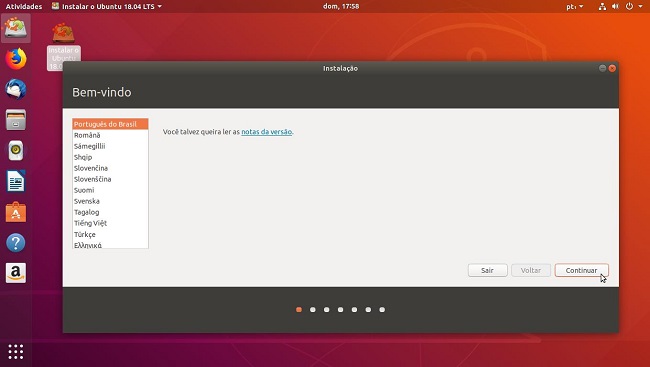Select Suomi language
The height and width of the screenshot is (367, 650).
pyautogui.click(x=110, y=190)
